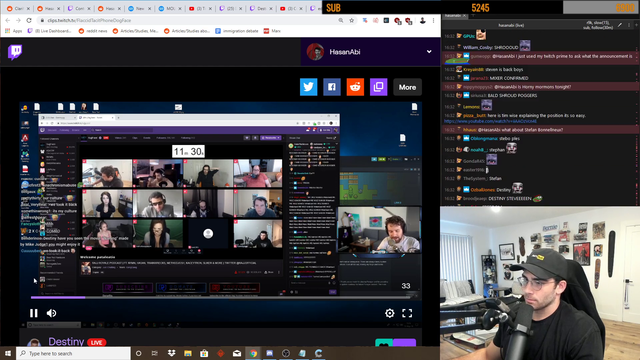Open the youtube.com link in chat
This screenshot has height=360, width=640.
click(x=490, y=121)
